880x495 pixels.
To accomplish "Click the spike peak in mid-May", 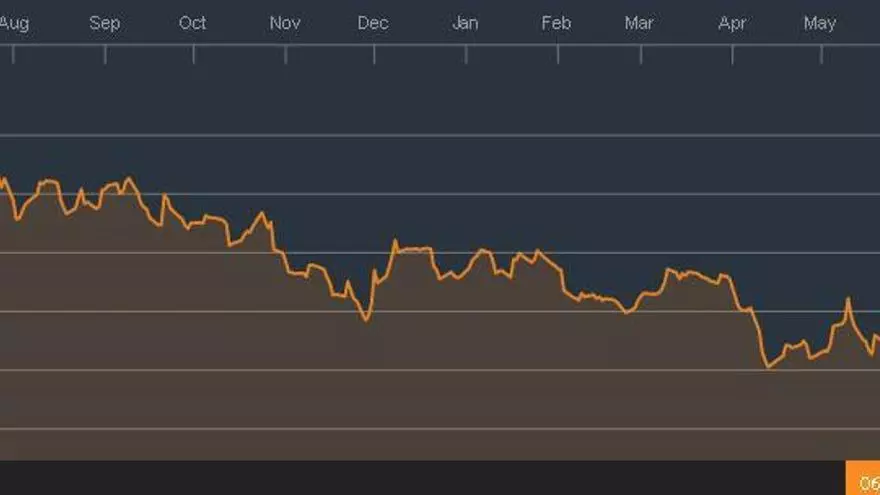I will 848,299.
